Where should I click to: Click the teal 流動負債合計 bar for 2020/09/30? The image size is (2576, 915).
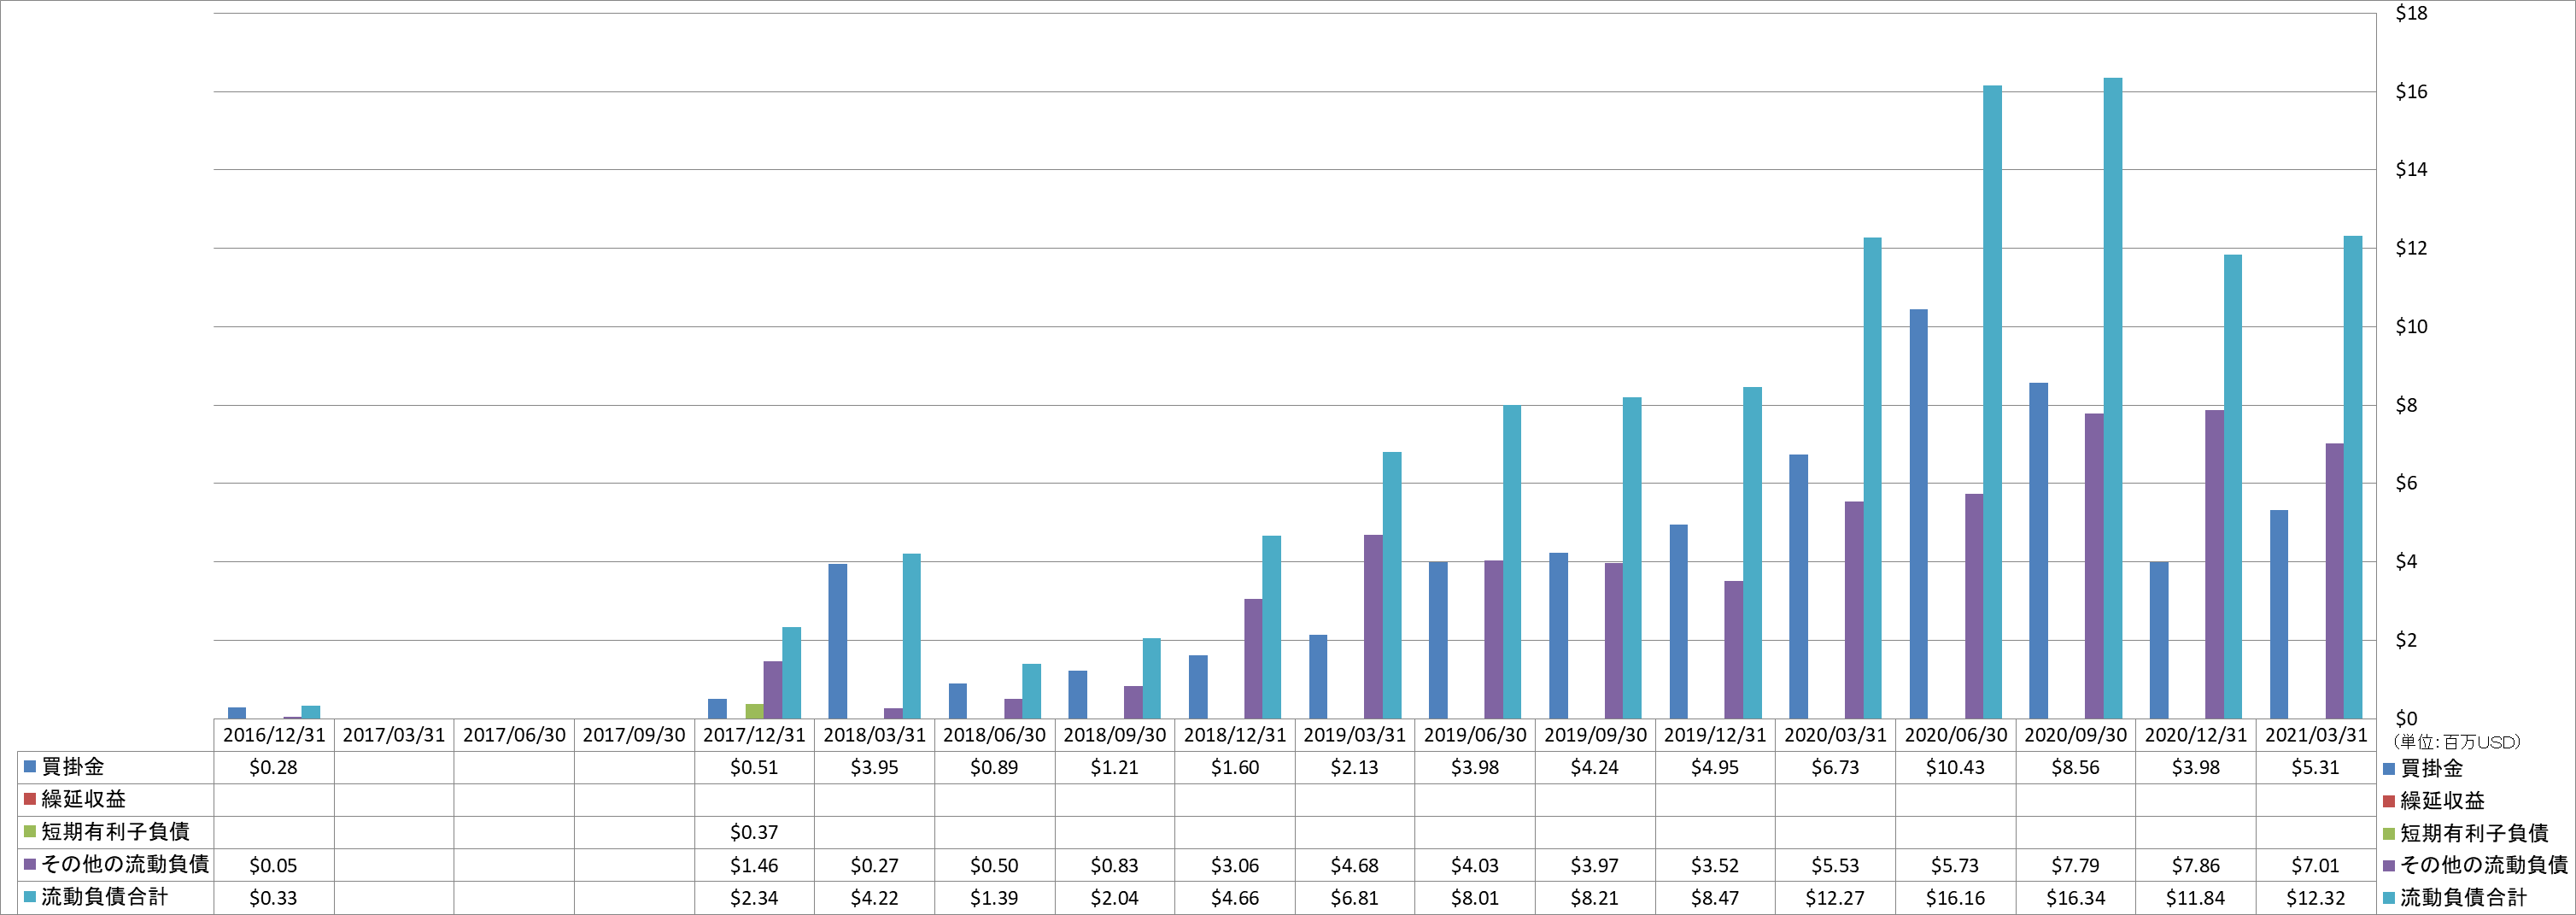coord(2112,398)
